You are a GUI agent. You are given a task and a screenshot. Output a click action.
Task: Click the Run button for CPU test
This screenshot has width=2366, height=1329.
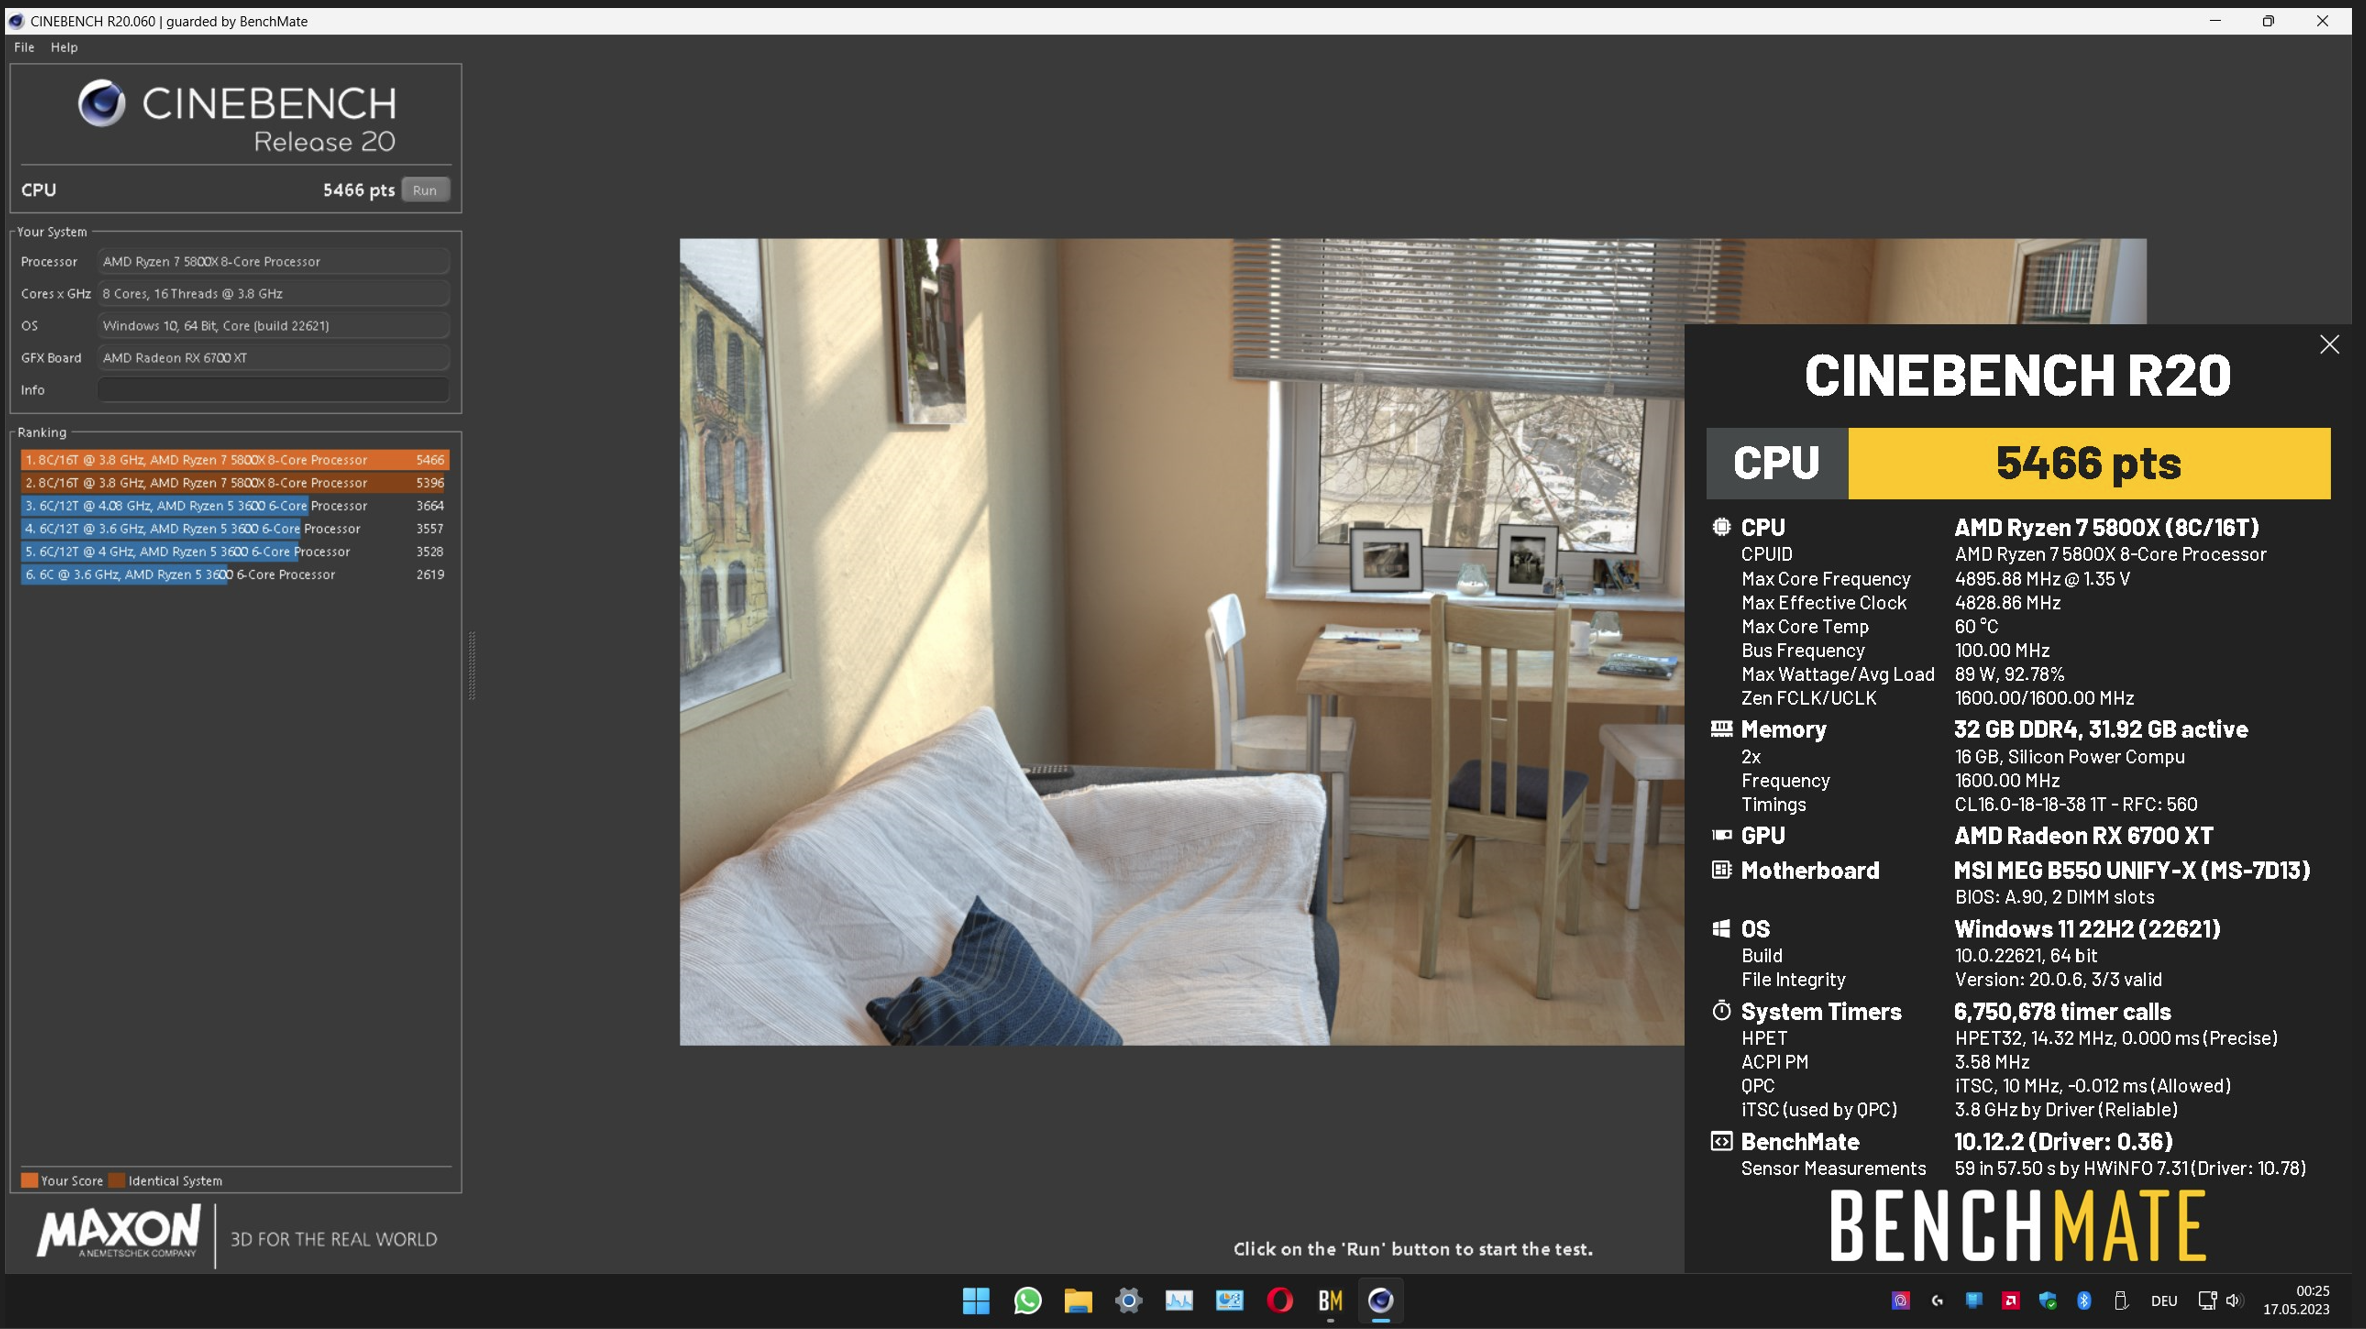coord(425,190)
